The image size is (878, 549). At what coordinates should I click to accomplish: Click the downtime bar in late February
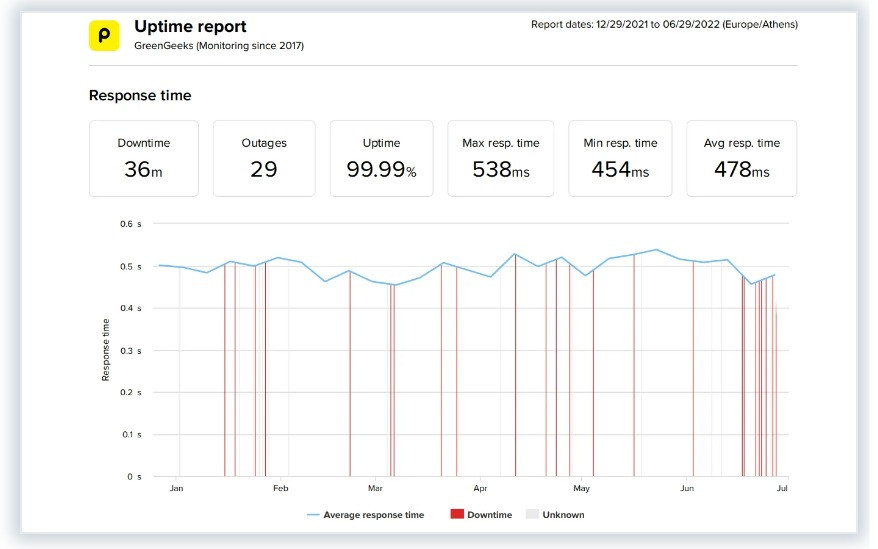(x=350, y=374)
